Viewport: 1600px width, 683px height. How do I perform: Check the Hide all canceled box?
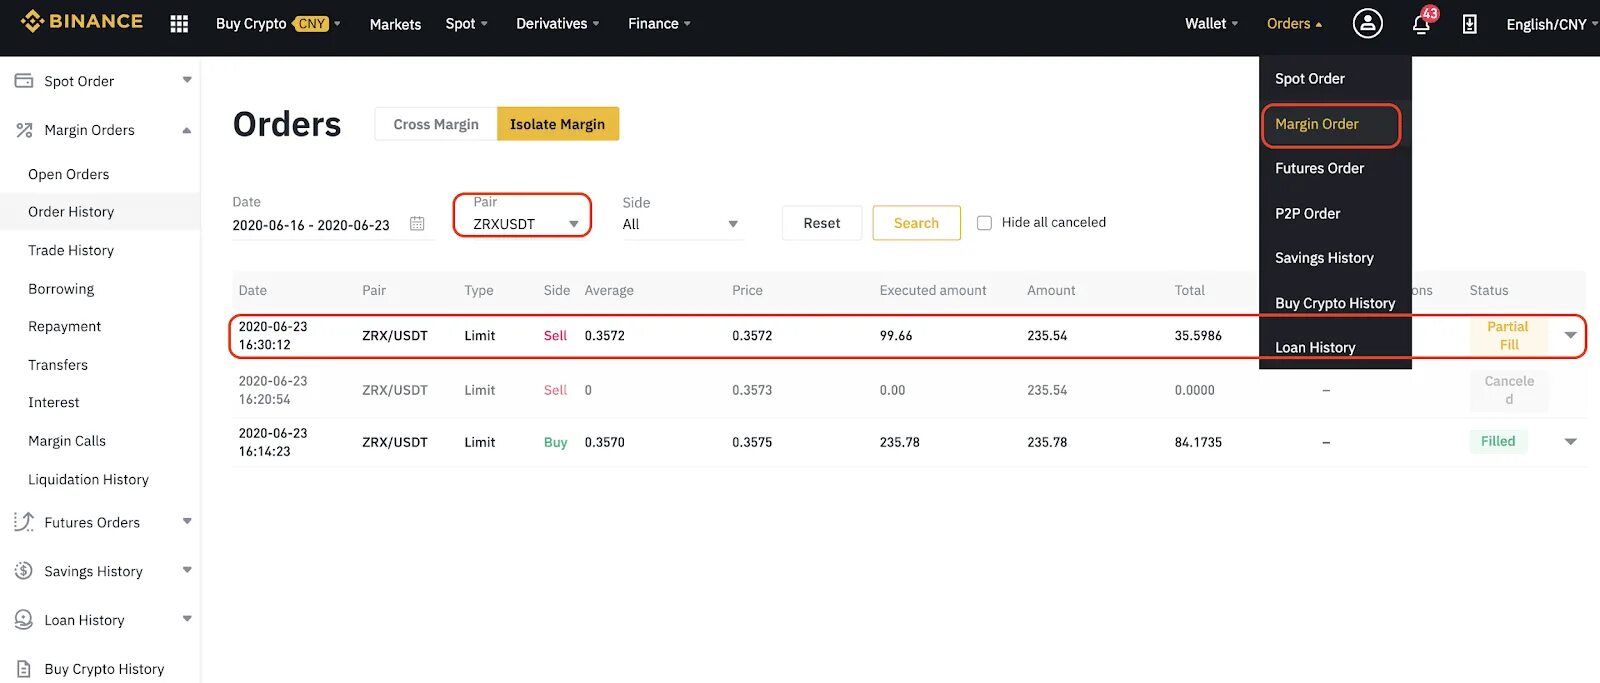pyautogui.click(x=984, y=223)
